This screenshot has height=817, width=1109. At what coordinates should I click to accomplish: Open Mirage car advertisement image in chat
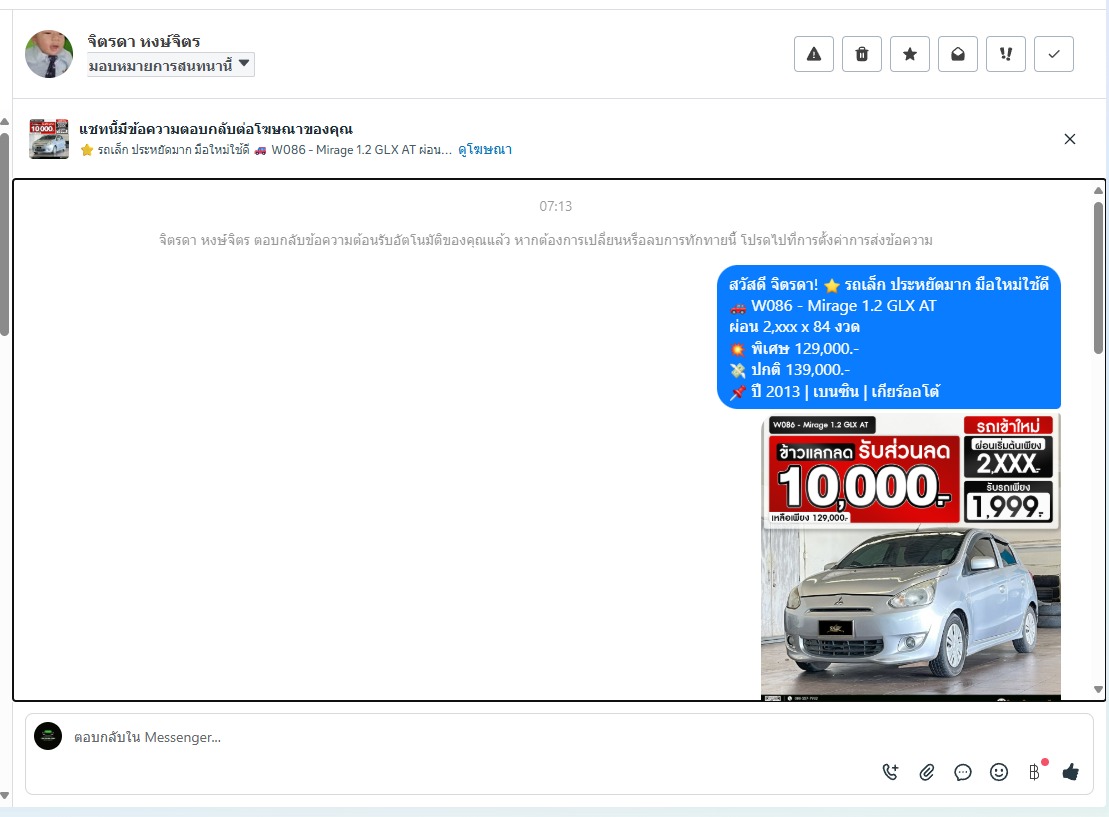(x=910, y=556)
